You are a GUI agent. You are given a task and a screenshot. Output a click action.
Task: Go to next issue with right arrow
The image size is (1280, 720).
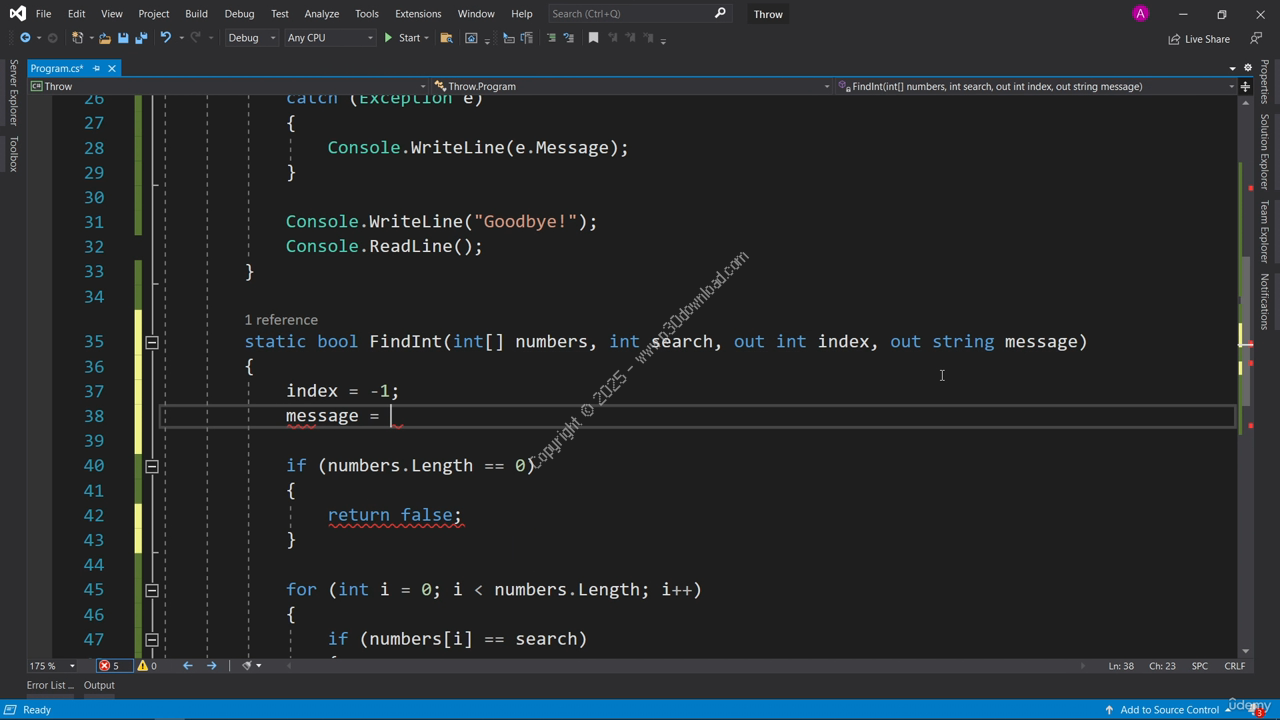pyautogui.click(x=211, y=666)
